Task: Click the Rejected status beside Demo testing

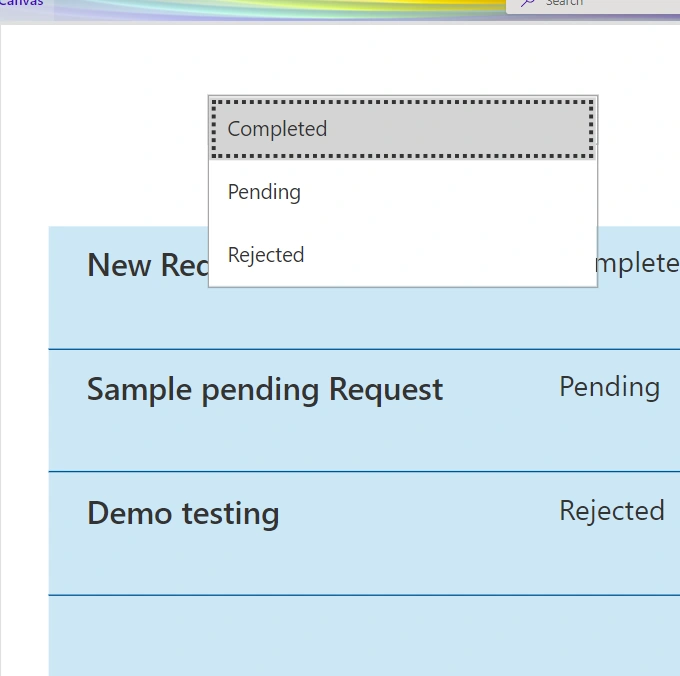Action: 611,510
